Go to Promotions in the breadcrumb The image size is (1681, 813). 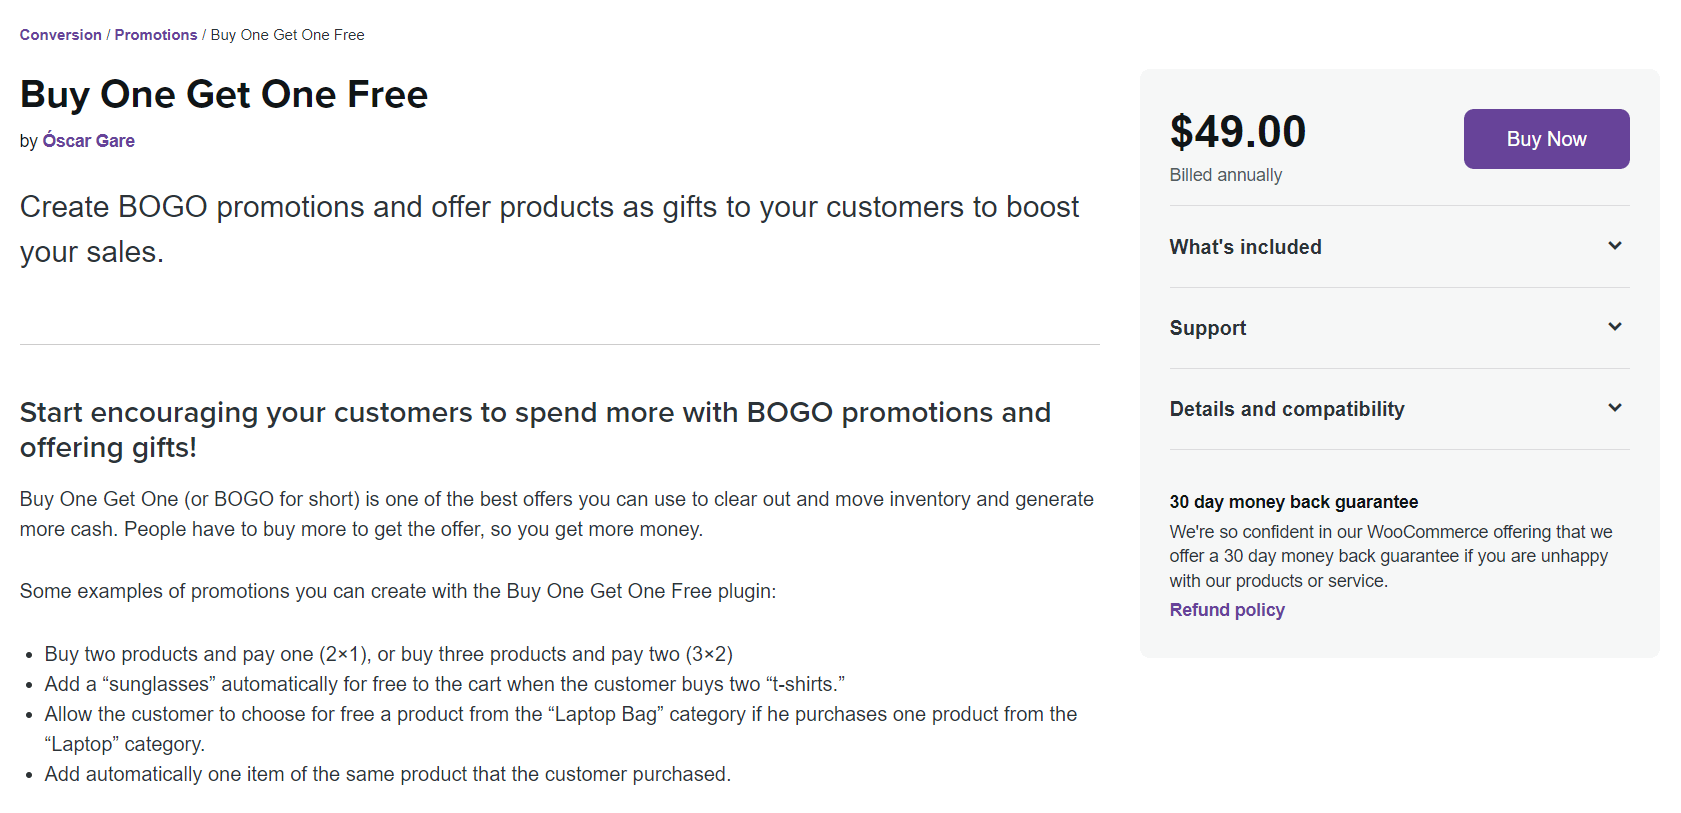pyautogui.click(x=155, y=34)
